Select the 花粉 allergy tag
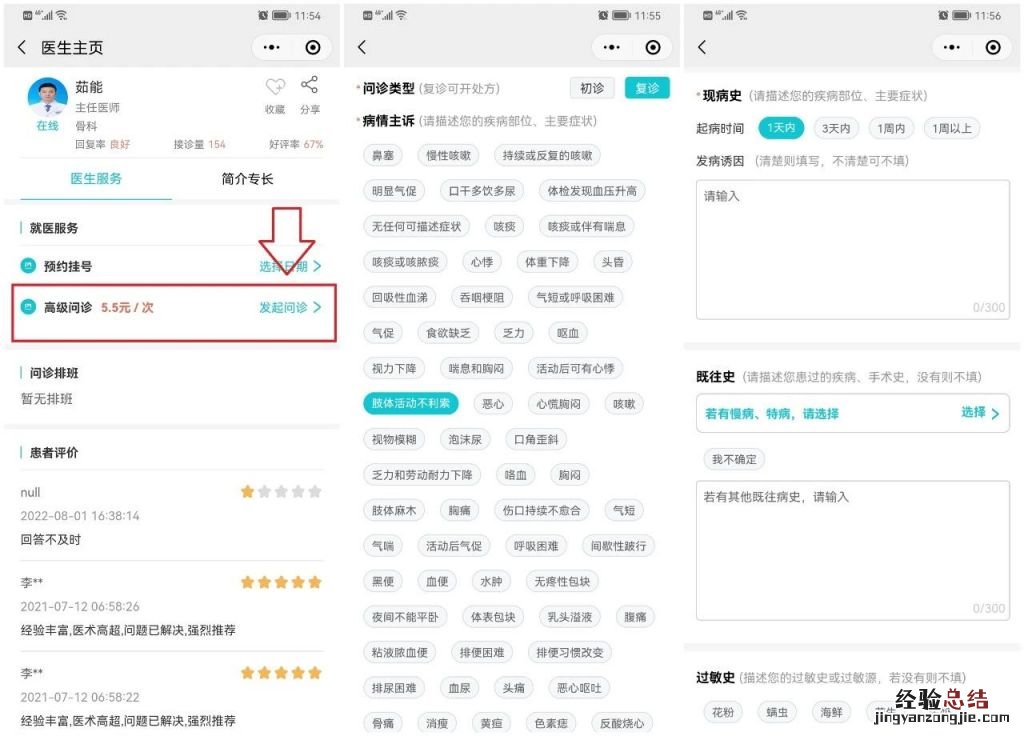 [722, 712]
